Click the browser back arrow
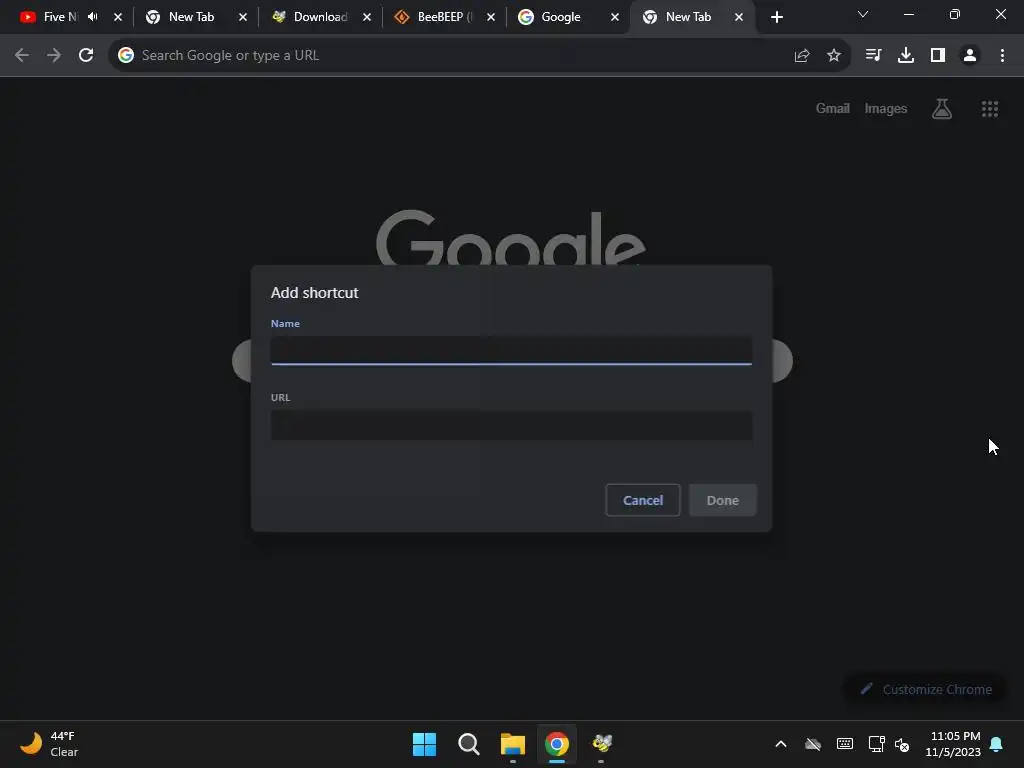The width and height of the screenshot is (1024, 768). click(x=22, y=56)
